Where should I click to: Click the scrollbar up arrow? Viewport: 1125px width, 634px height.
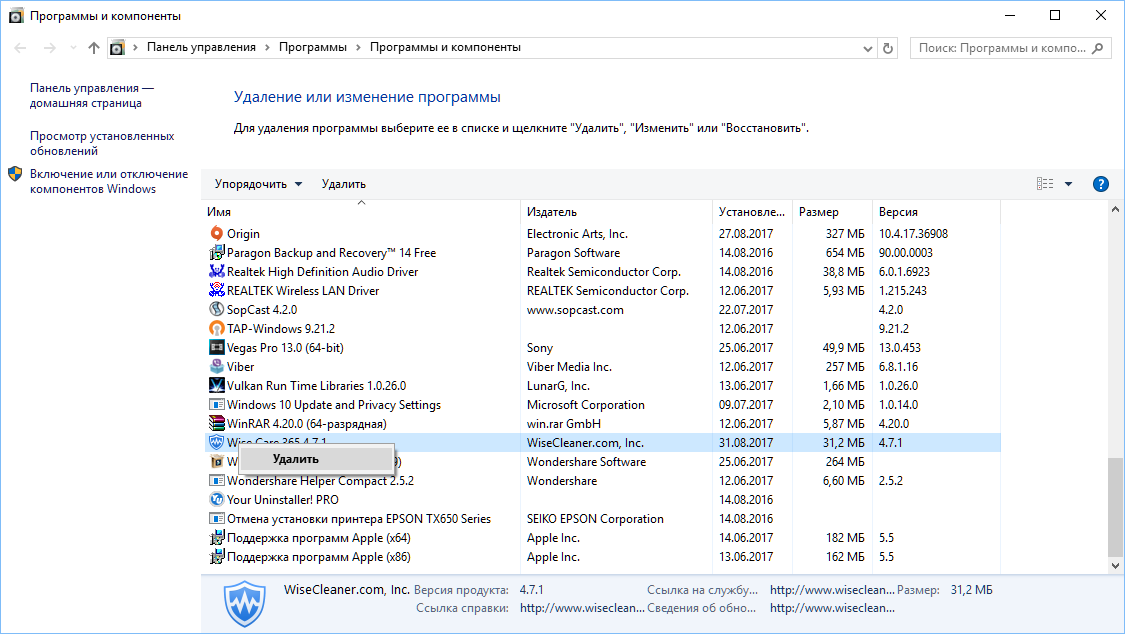[1114, 209]
